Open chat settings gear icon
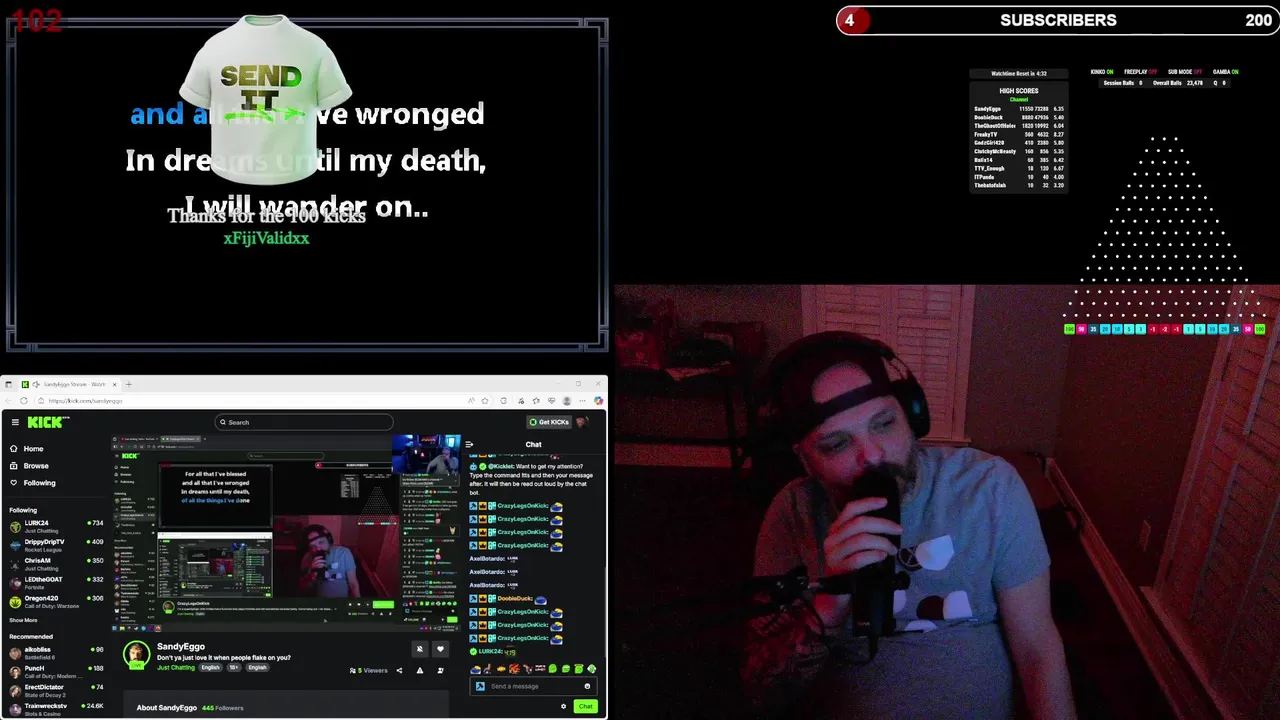 pos(563,707)
